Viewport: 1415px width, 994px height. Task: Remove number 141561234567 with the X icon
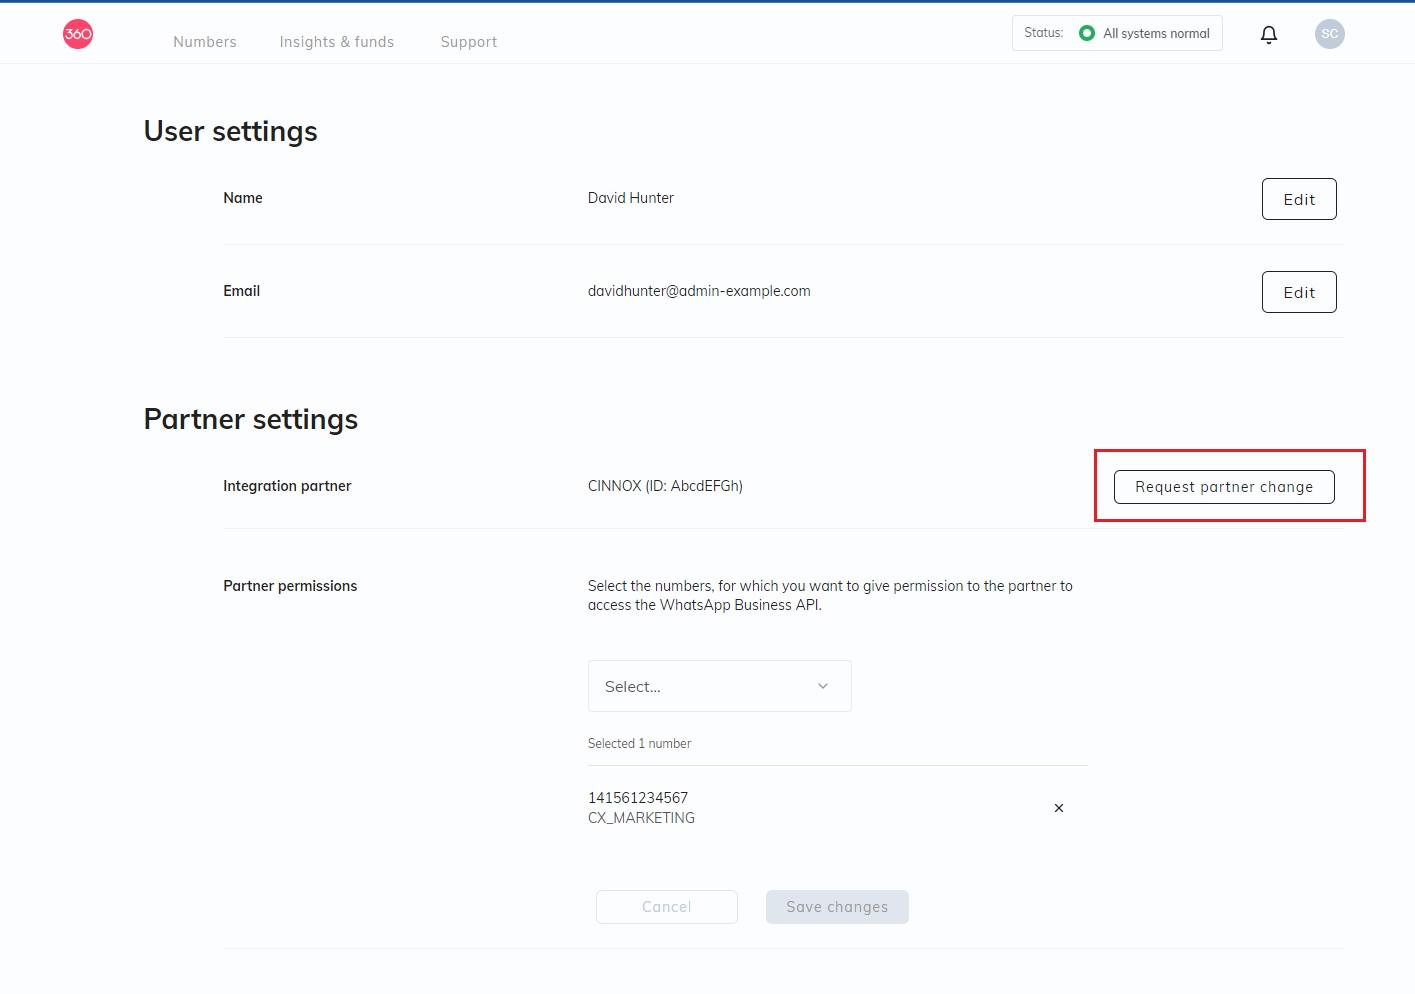tap(1058, 808)
